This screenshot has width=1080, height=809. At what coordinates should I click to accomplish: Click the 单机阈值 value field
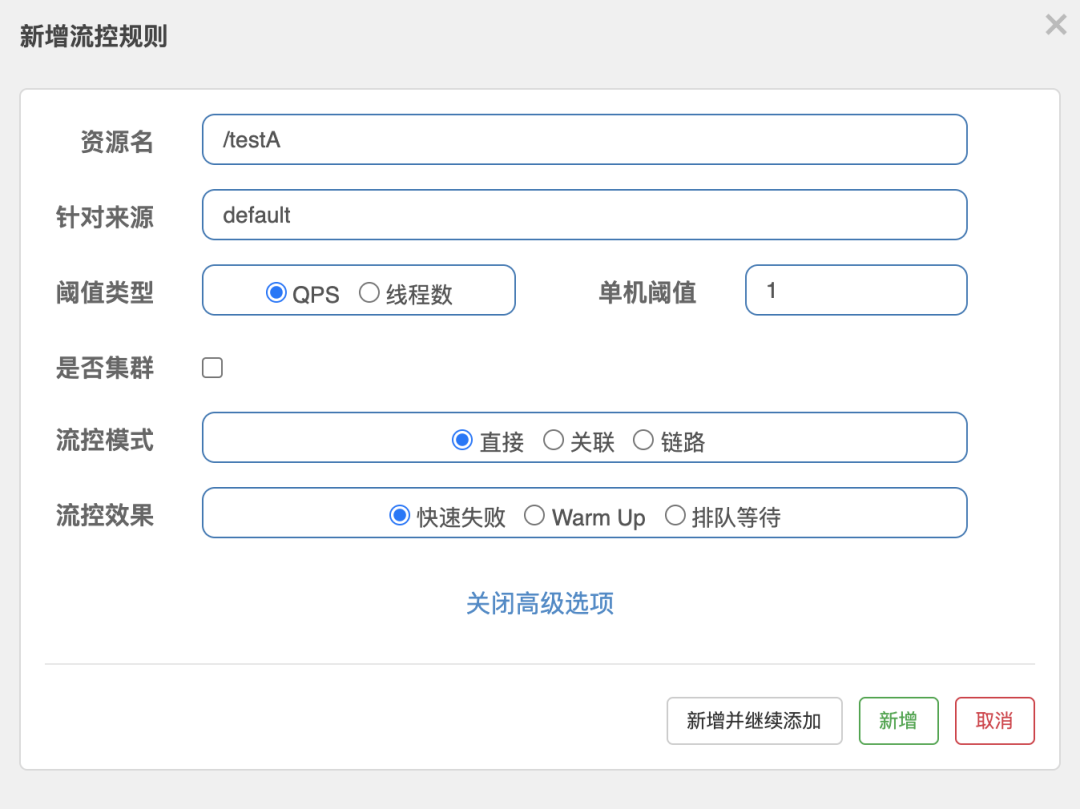point(856,290)
